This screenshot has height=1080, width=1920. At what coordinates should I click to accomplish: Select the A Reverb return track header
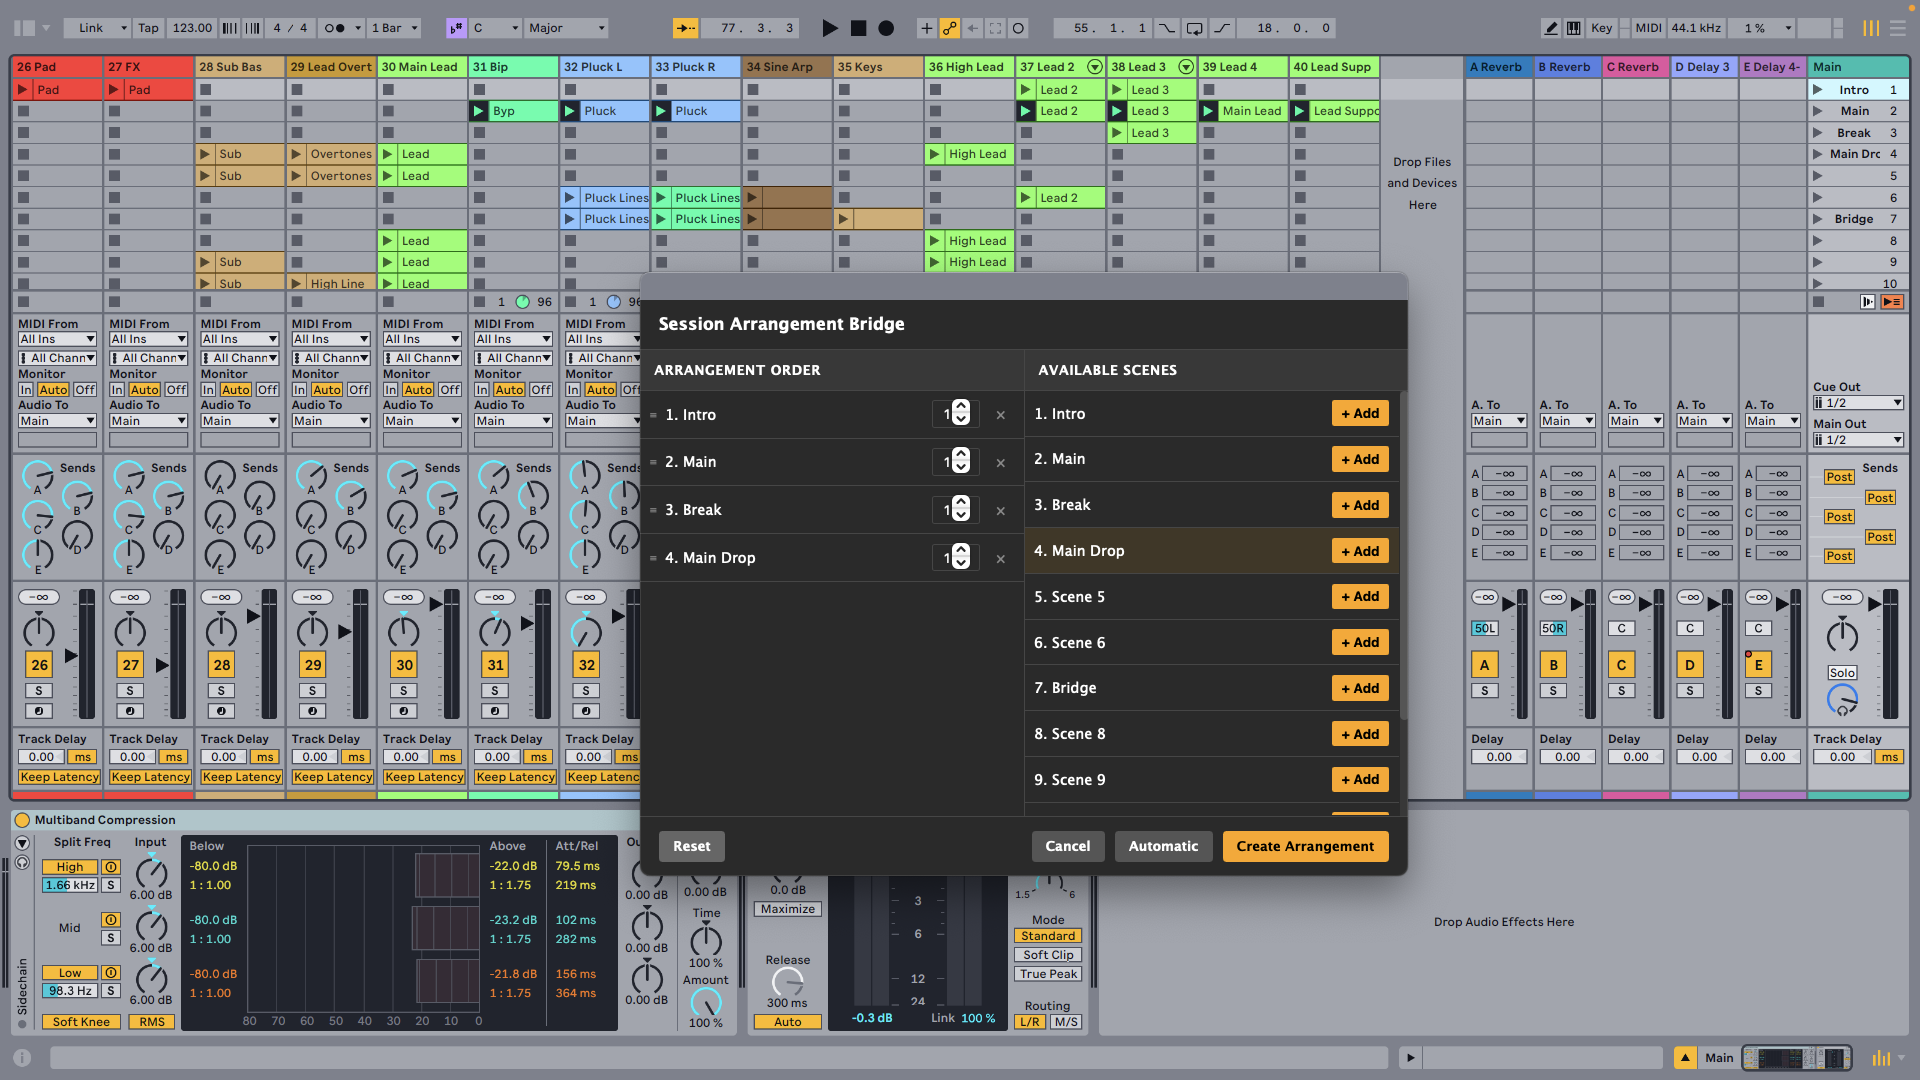click(1497, 67)
